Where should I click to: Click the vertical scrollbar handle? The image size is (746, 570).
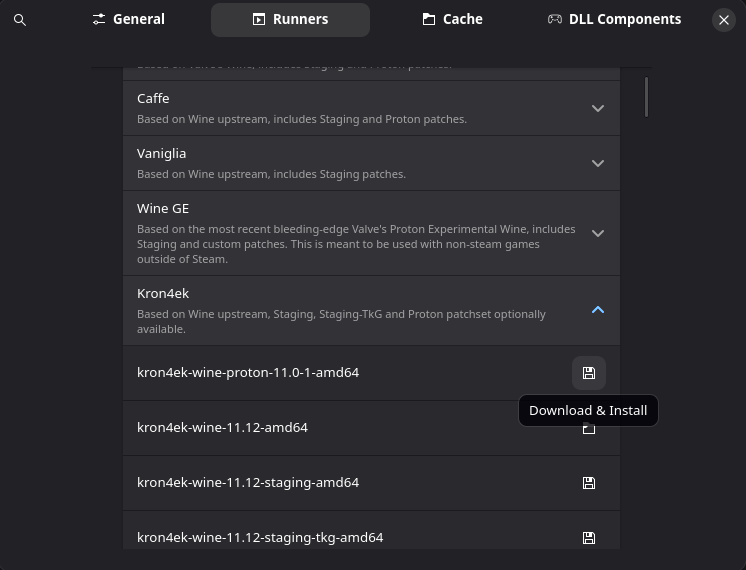coord(646,97)
